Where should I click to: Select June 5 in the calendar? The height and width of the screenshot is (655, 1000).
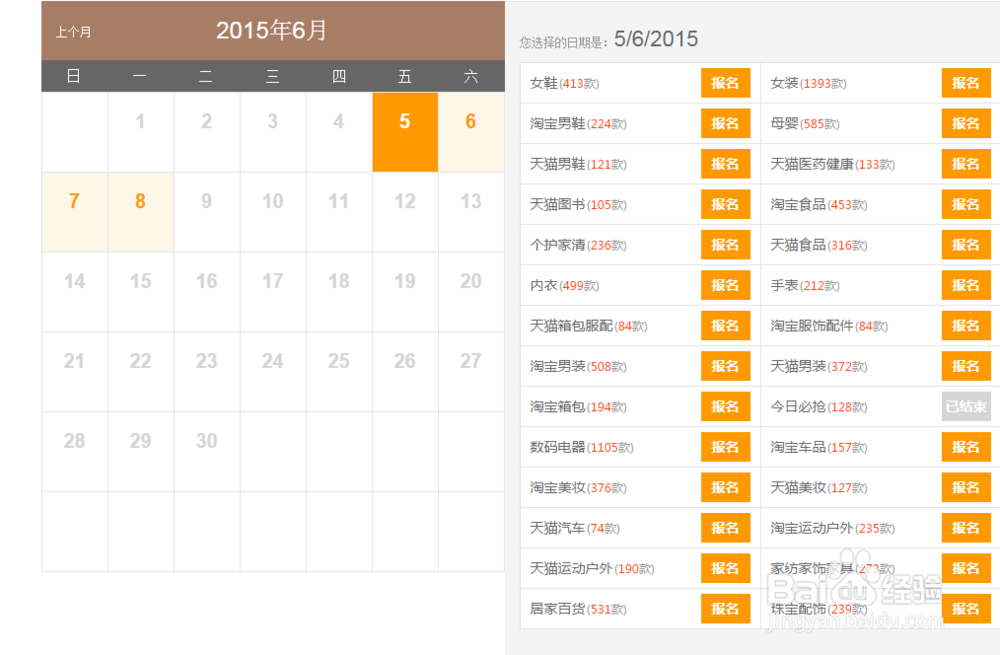pos(405,132)
